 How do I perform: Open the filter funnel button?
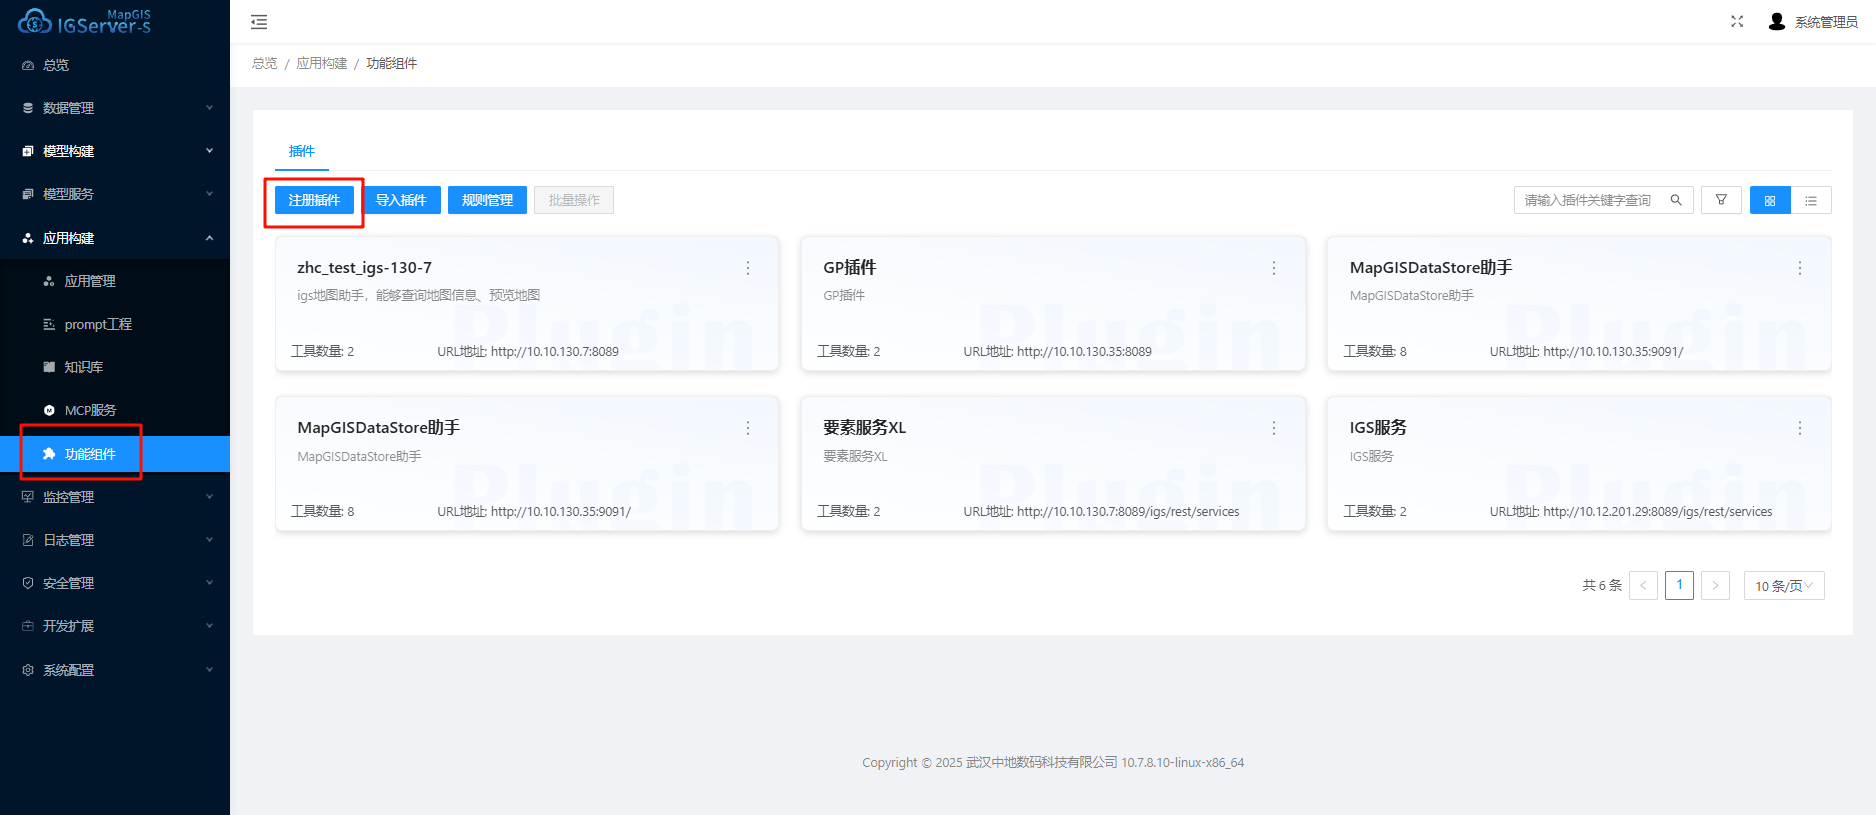(x=1721, y=200)
